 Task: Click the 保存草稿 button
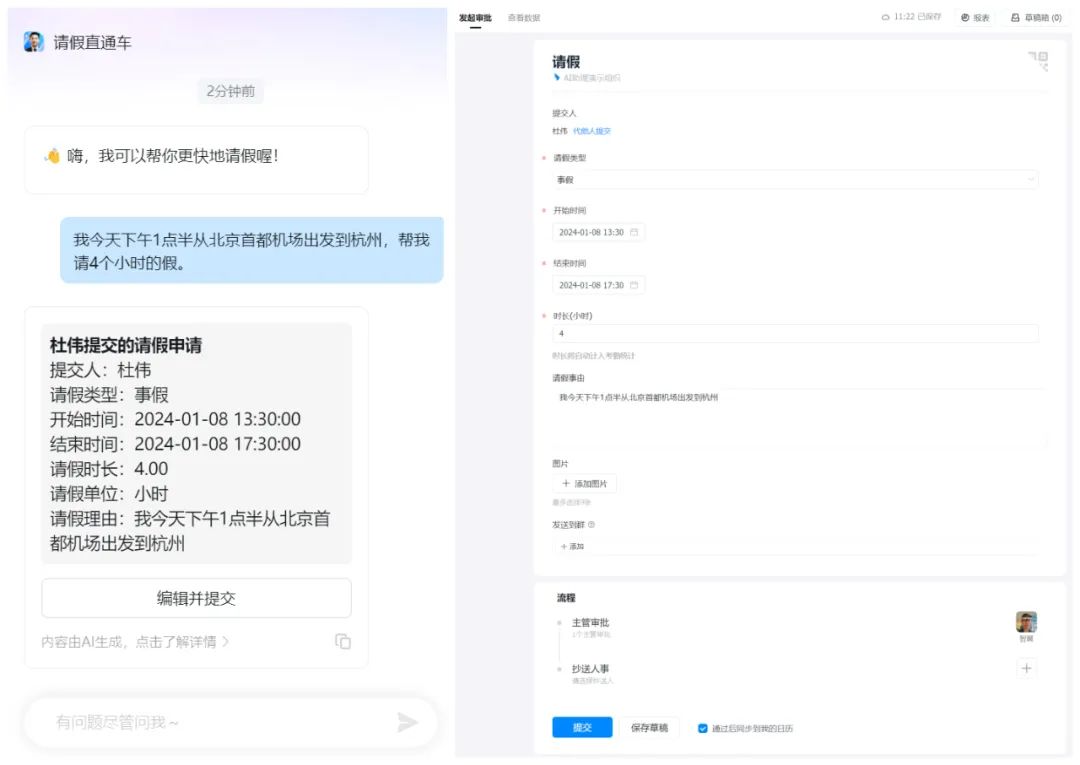pos(649,727)
